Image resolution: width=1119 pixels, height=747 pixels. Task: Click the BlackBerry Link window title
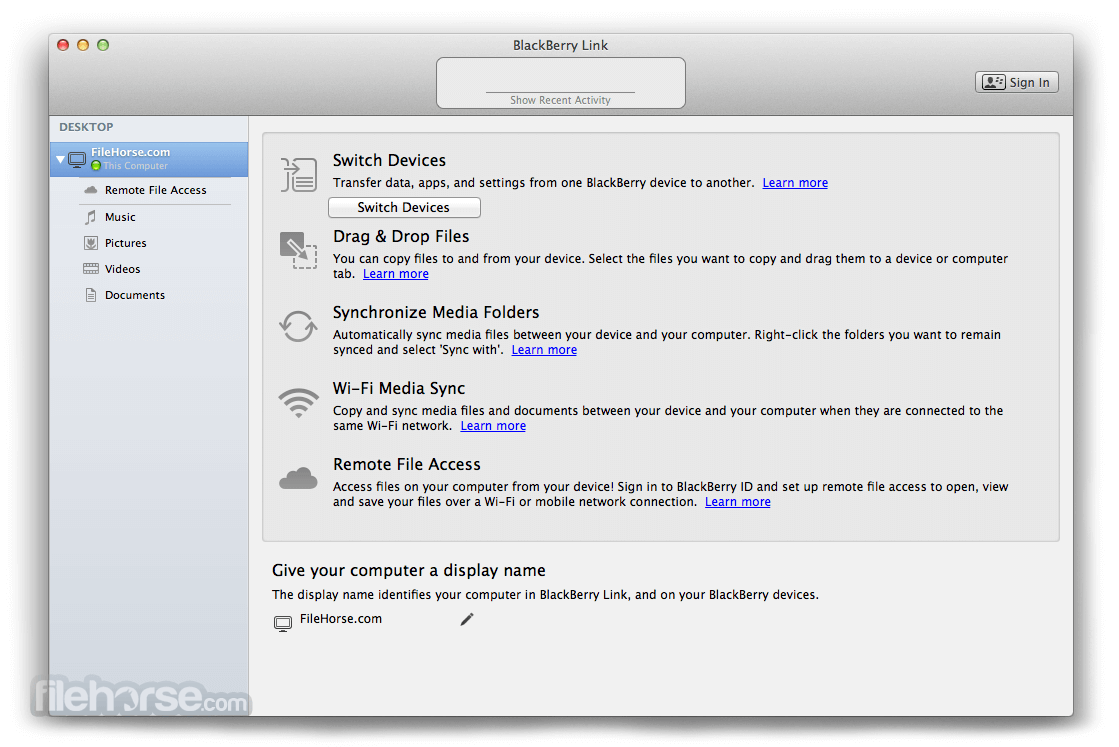[x=560, y=45]
